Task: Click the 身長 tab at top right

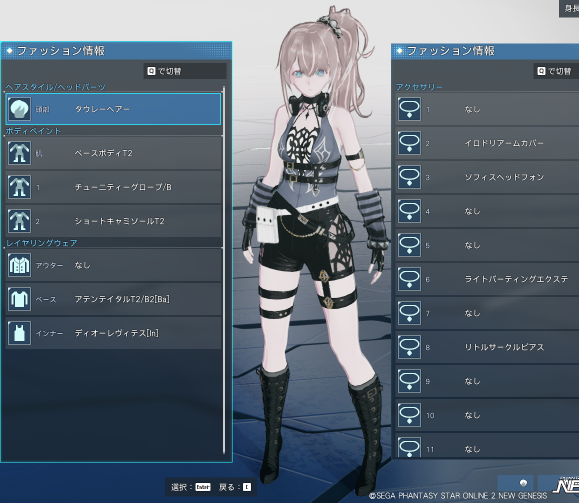Action: (x=569, y=8)
